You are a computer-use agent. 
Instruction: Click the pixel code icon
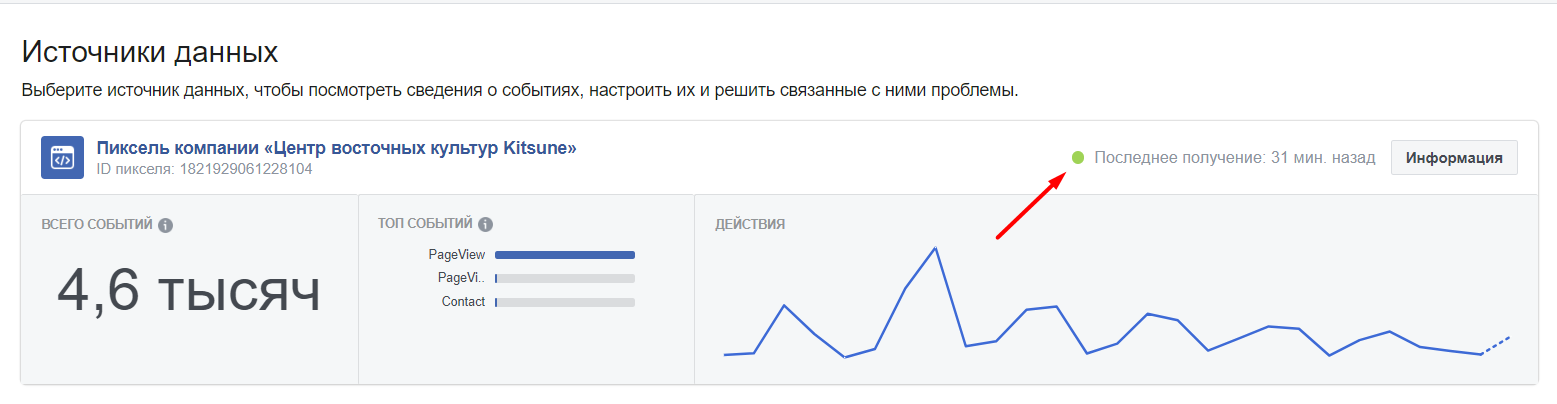click(x=62, y=158)
